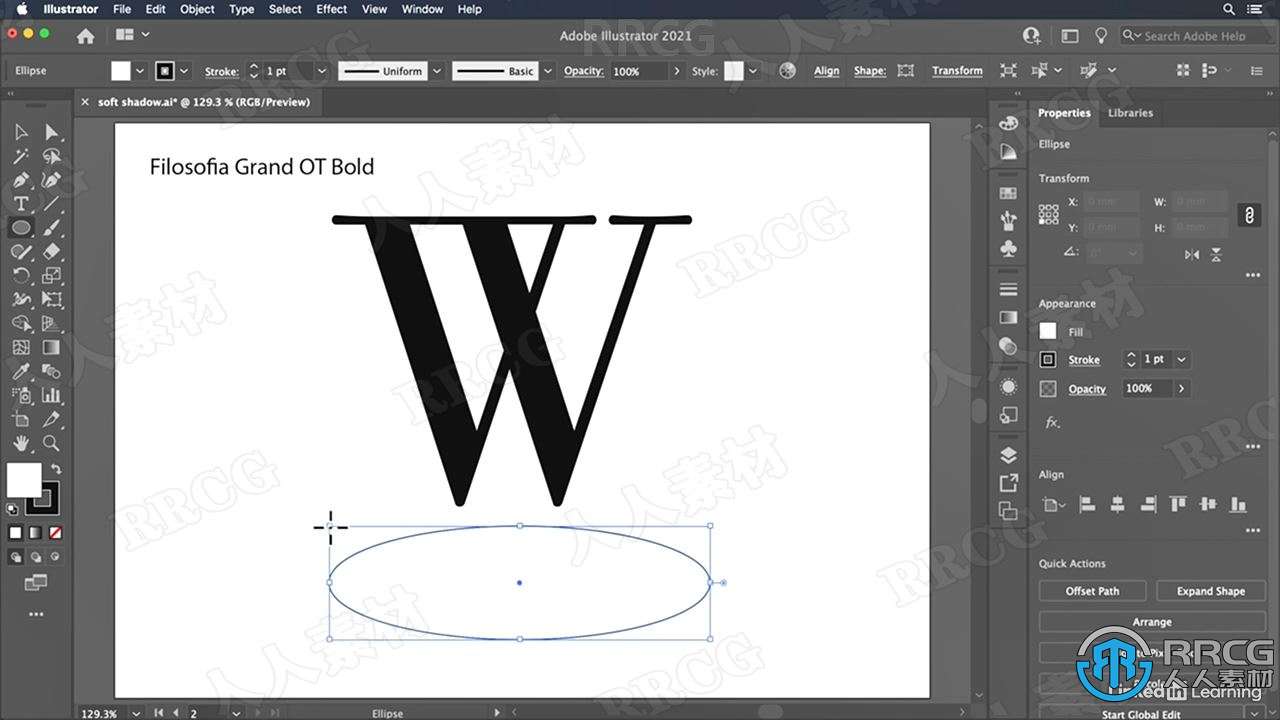Expand Opacity arrow in Properties panel
The height and width of the screenshot is (720, 1280).
[1182, 388]
